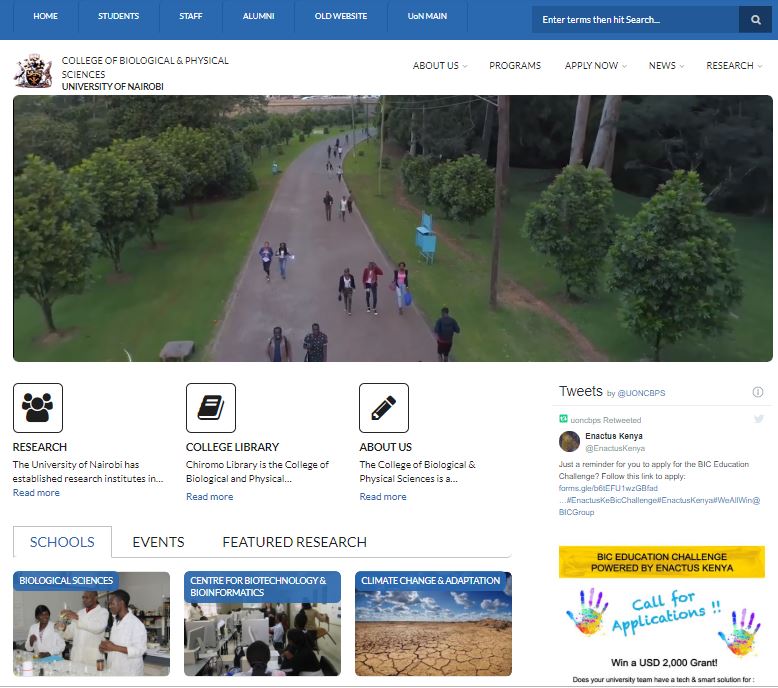778x688 pixels.
Task: Open the PROGRAMS navigation link
Action: click(x=515, y=66)
